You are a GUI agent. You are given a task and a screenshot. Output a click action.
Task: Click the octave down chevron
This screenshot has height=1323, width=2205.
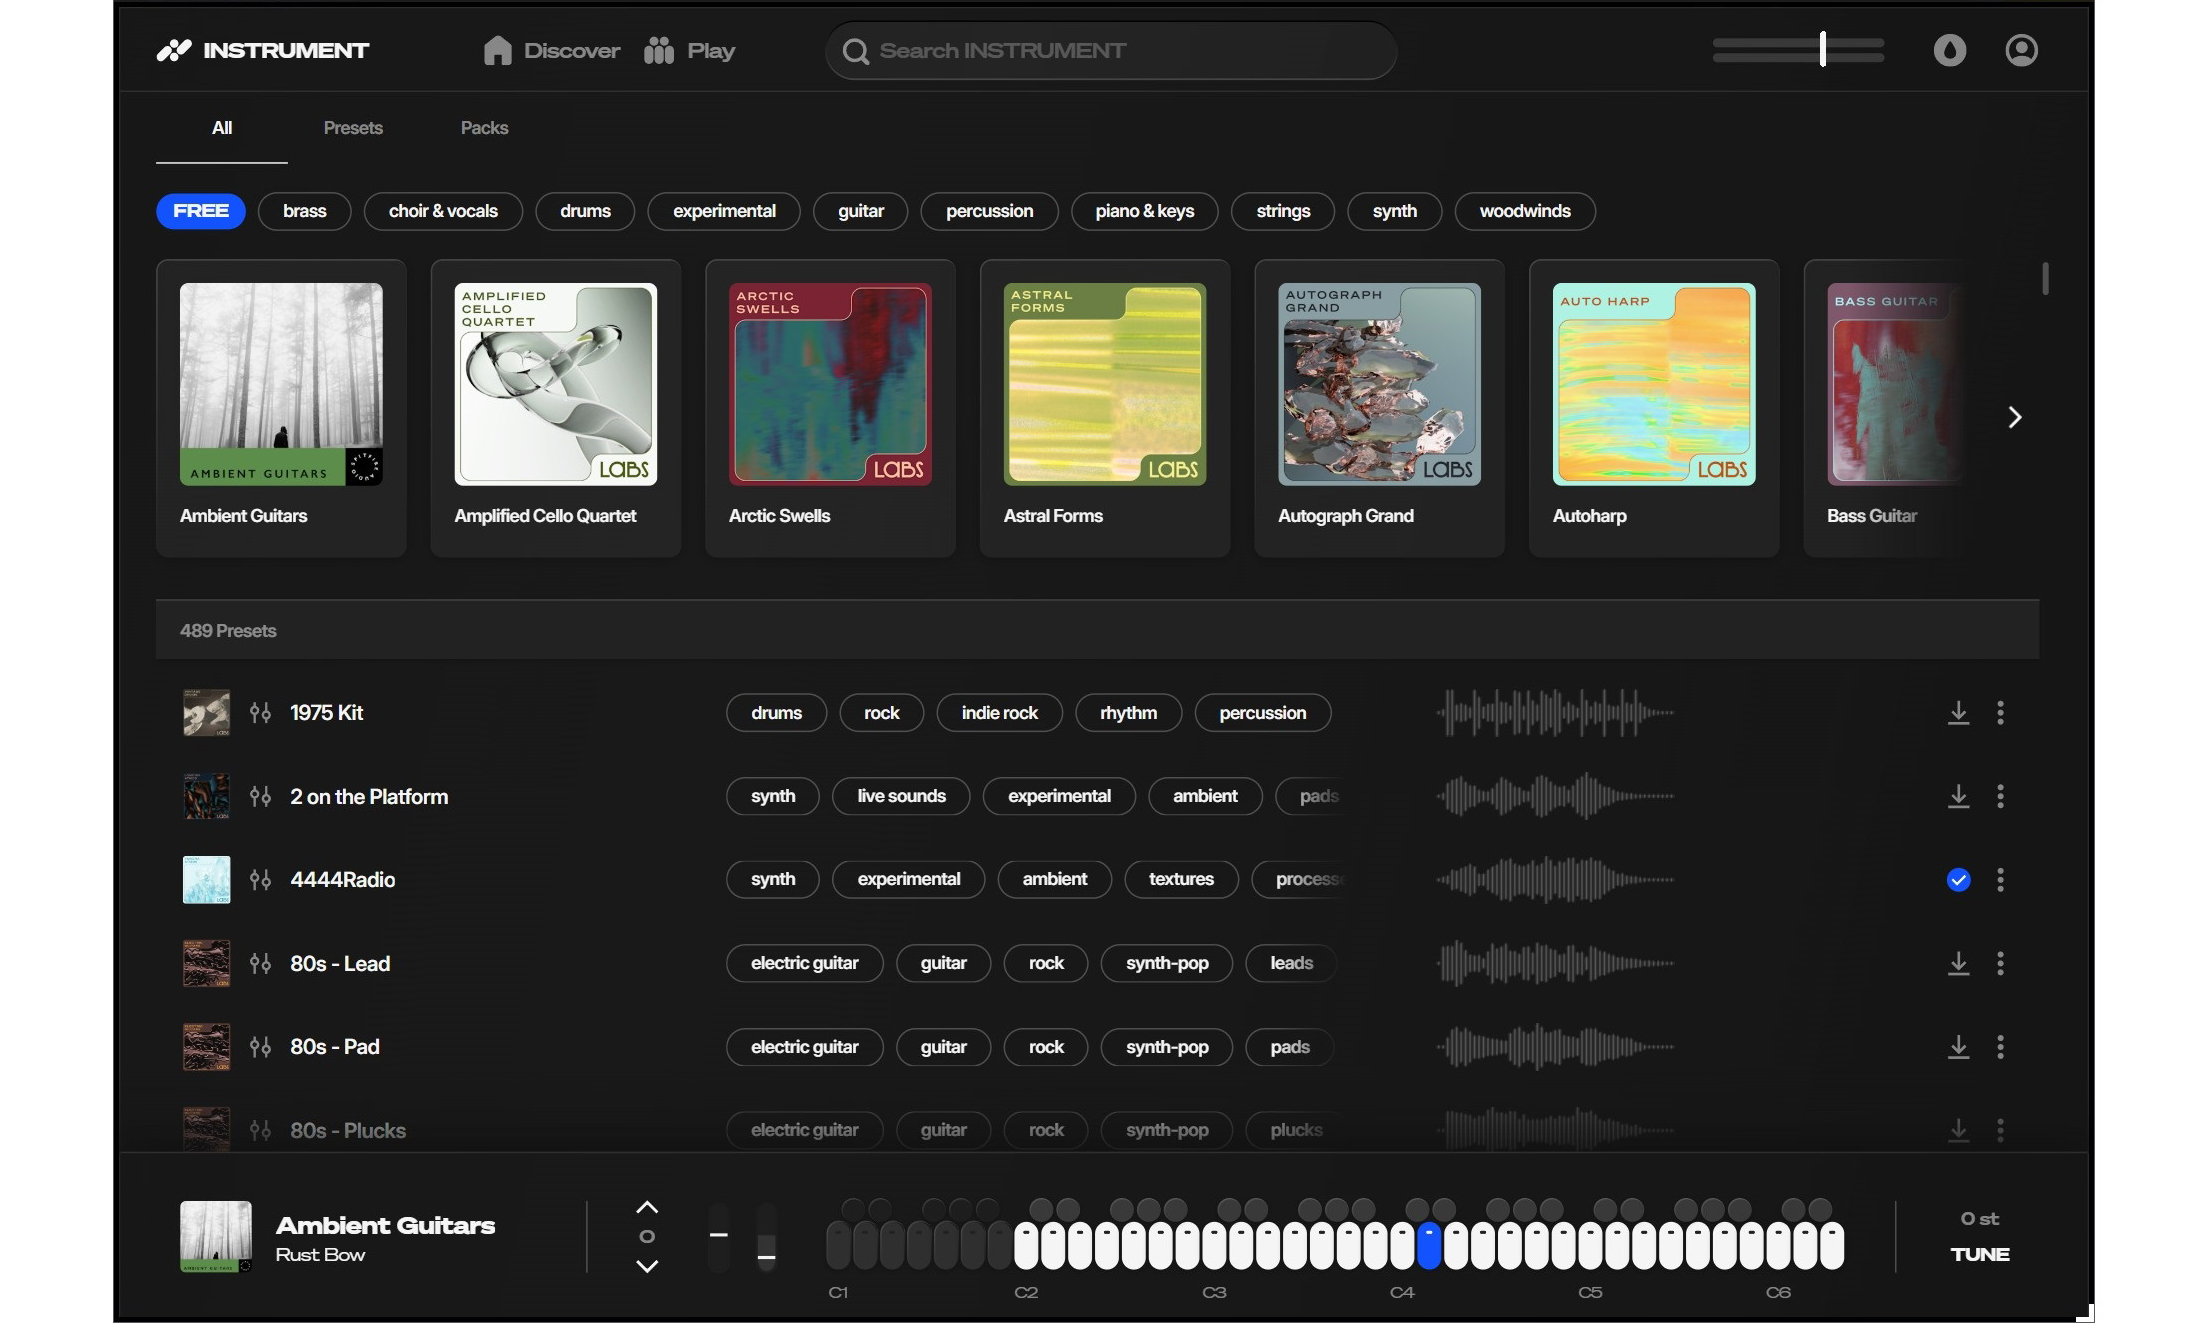pyautogui.click(x=647, y=1266)
